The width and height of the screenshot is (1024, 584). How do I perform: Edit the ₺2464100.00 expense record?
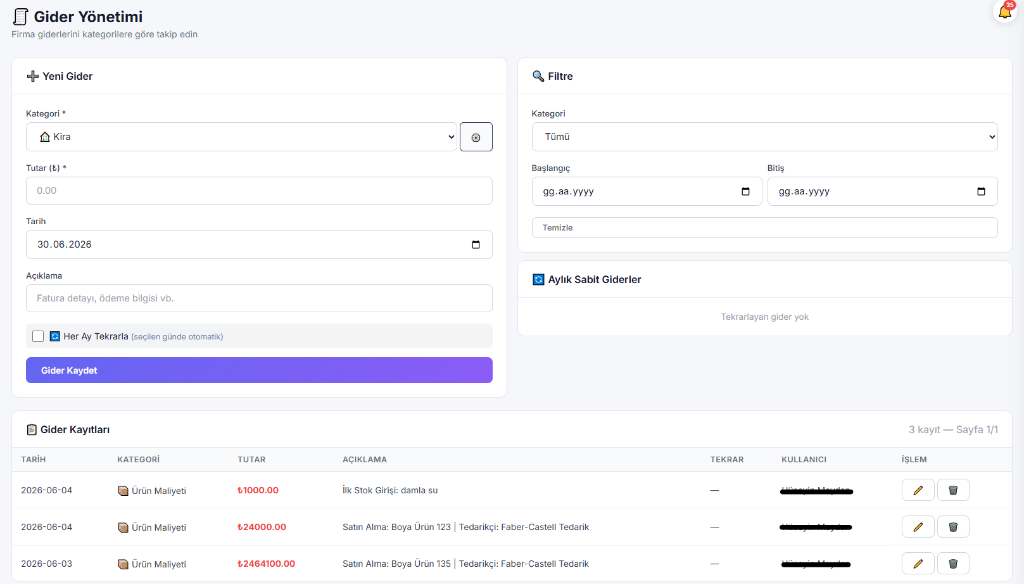pos(918,563)
